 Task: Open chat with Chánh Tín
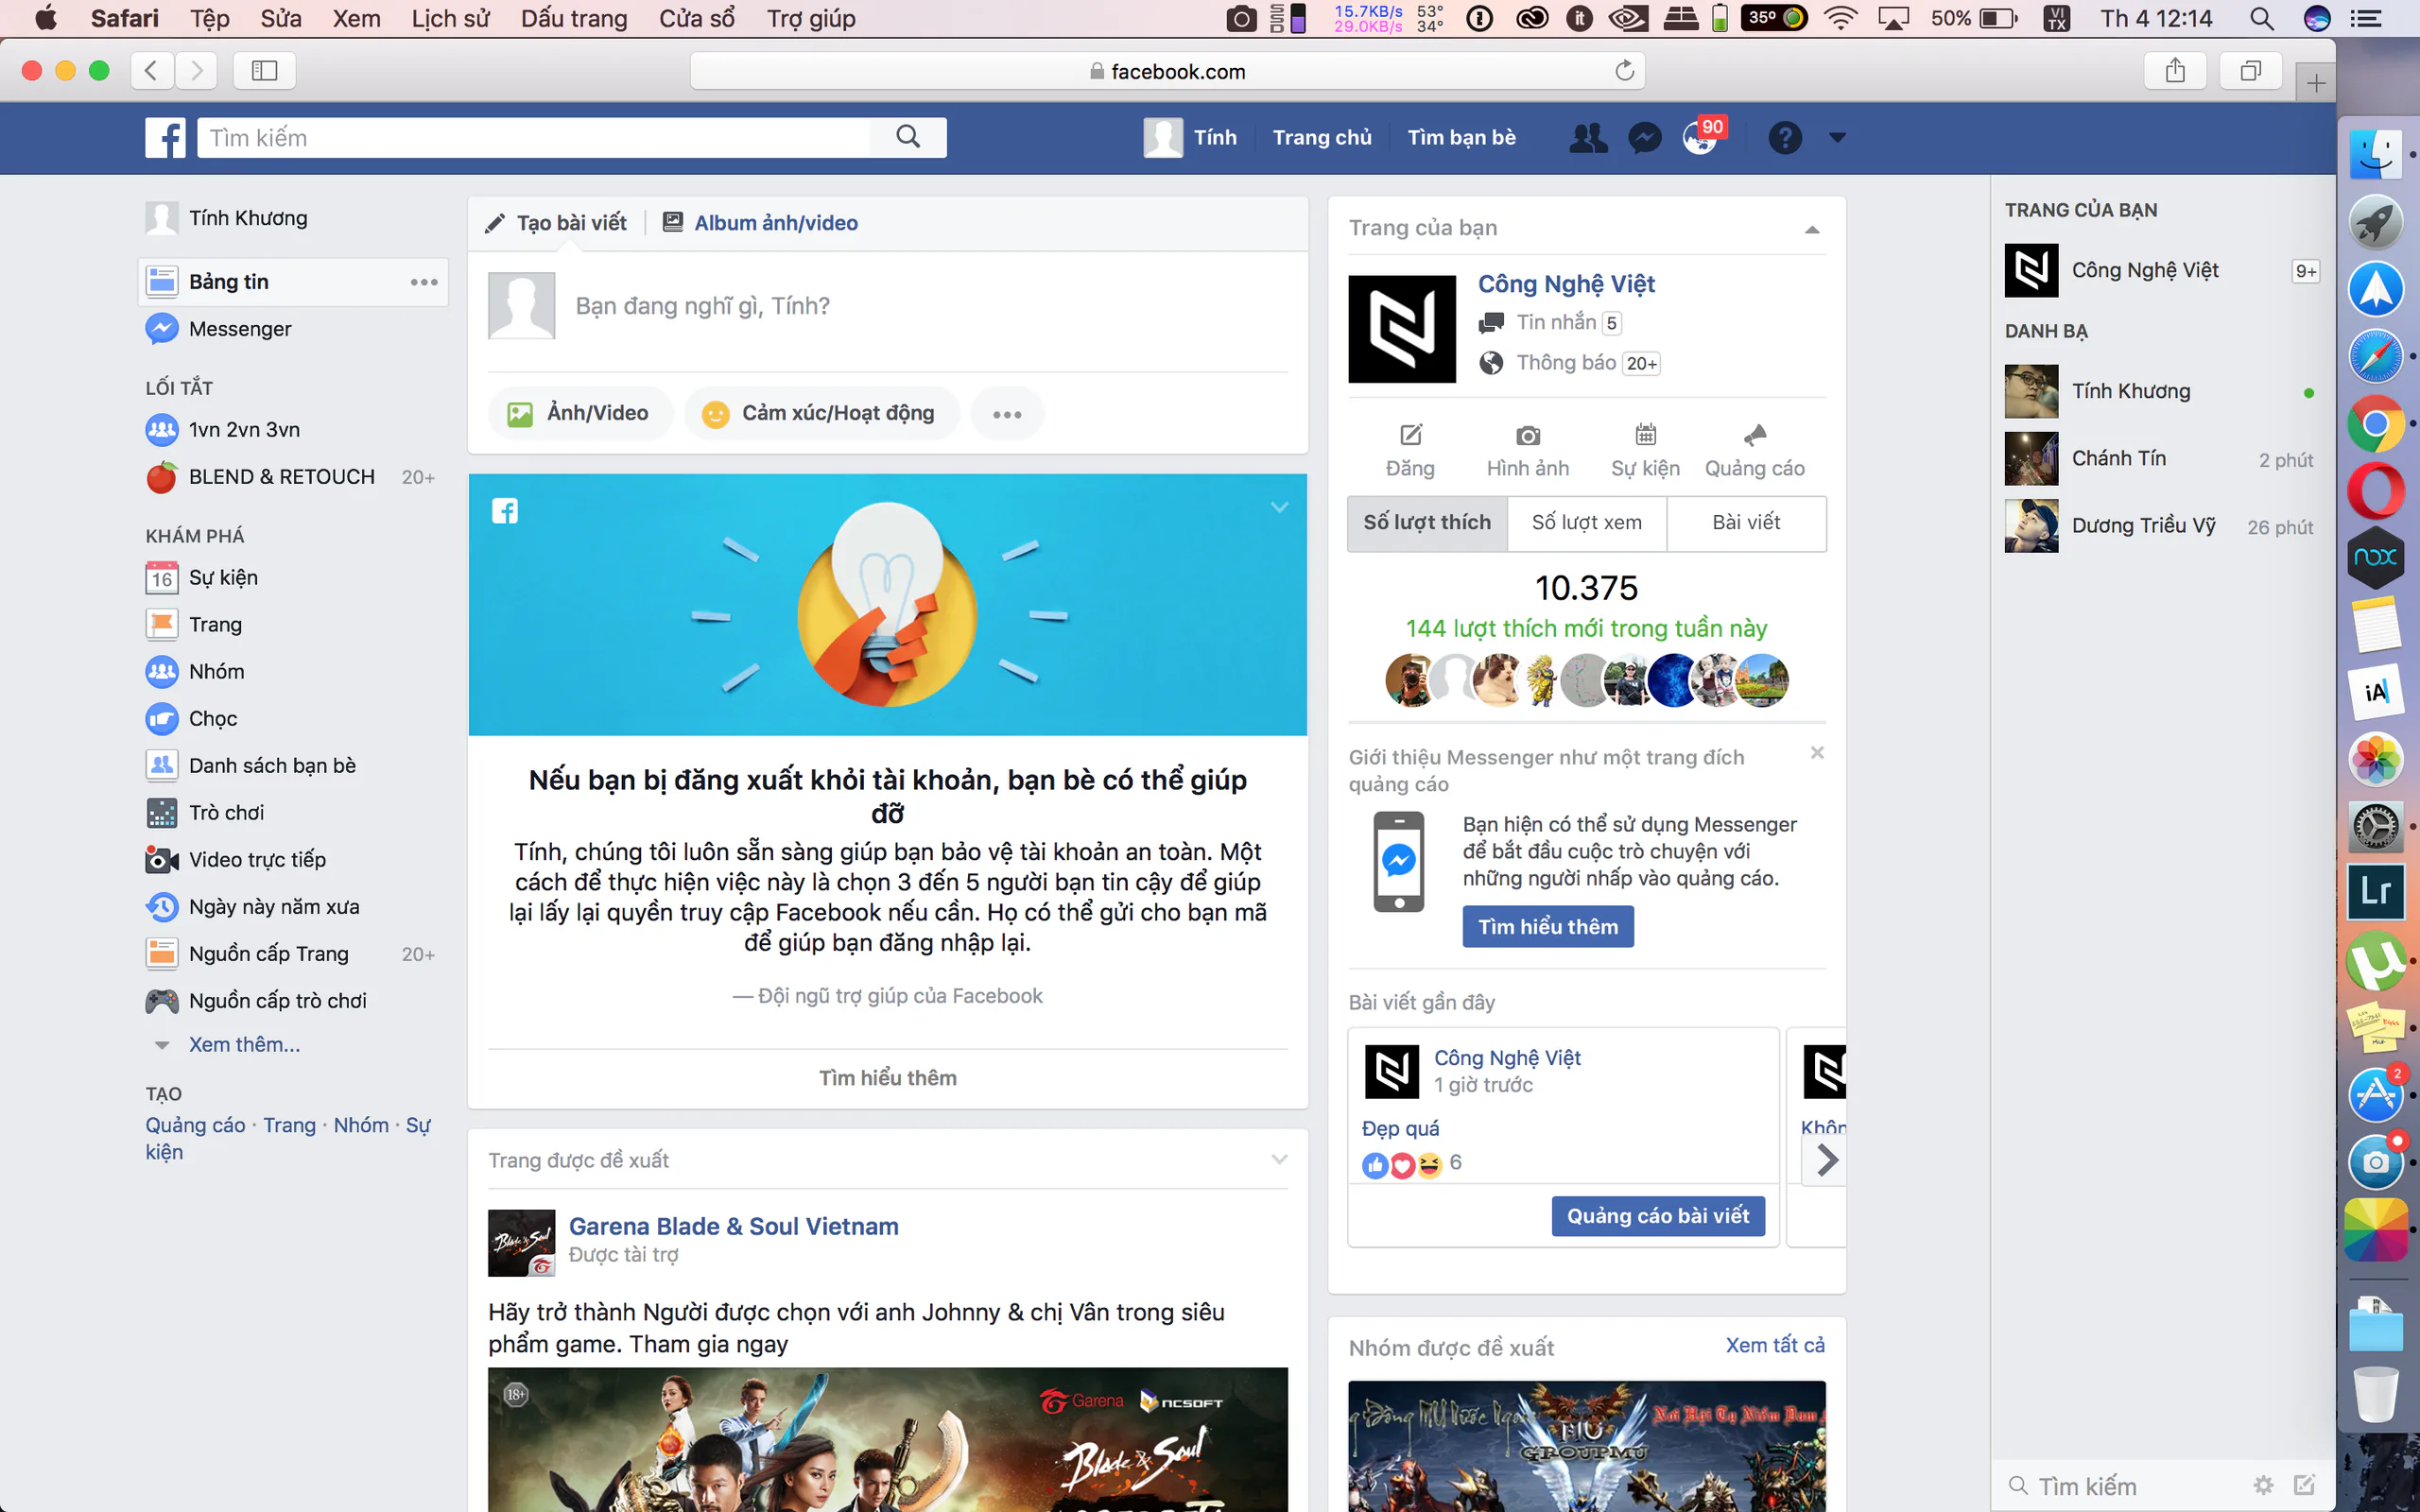pyautogui.click(x=2160, y=459)
